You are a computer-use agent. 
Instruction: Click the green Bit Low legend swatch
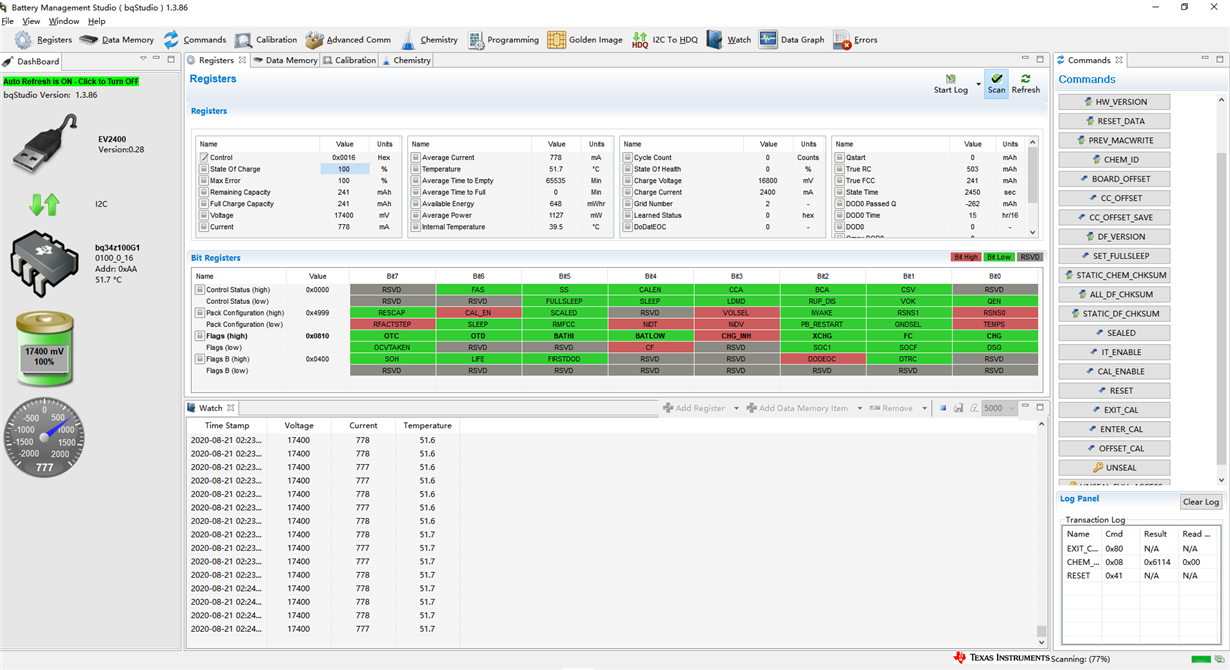(x=999, y=257)
